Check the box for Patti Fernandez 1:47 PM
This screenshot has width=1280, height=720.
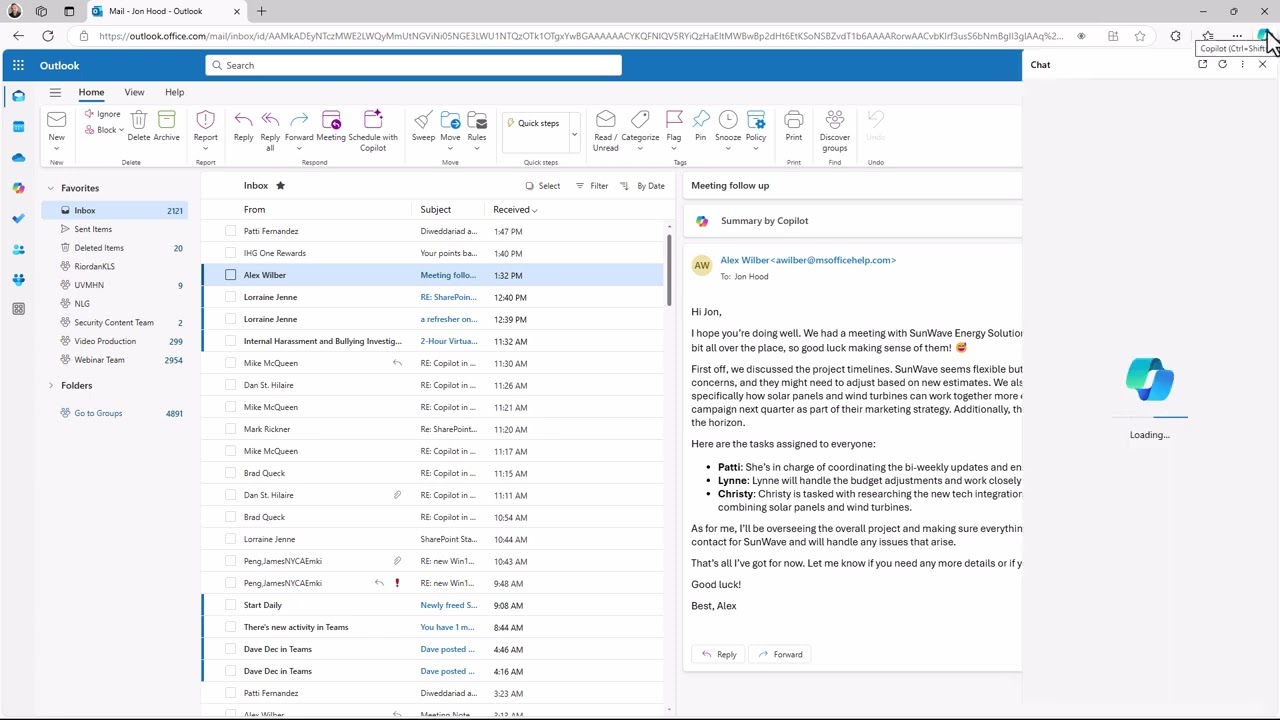click(x=231, y=231)
